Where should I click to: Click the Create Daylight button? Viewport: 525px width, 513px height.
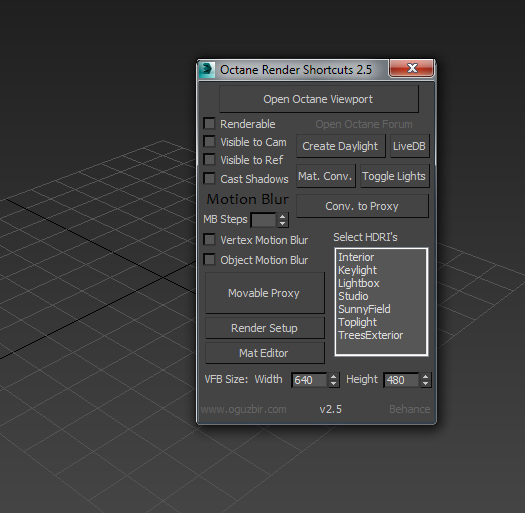[341, 146]
